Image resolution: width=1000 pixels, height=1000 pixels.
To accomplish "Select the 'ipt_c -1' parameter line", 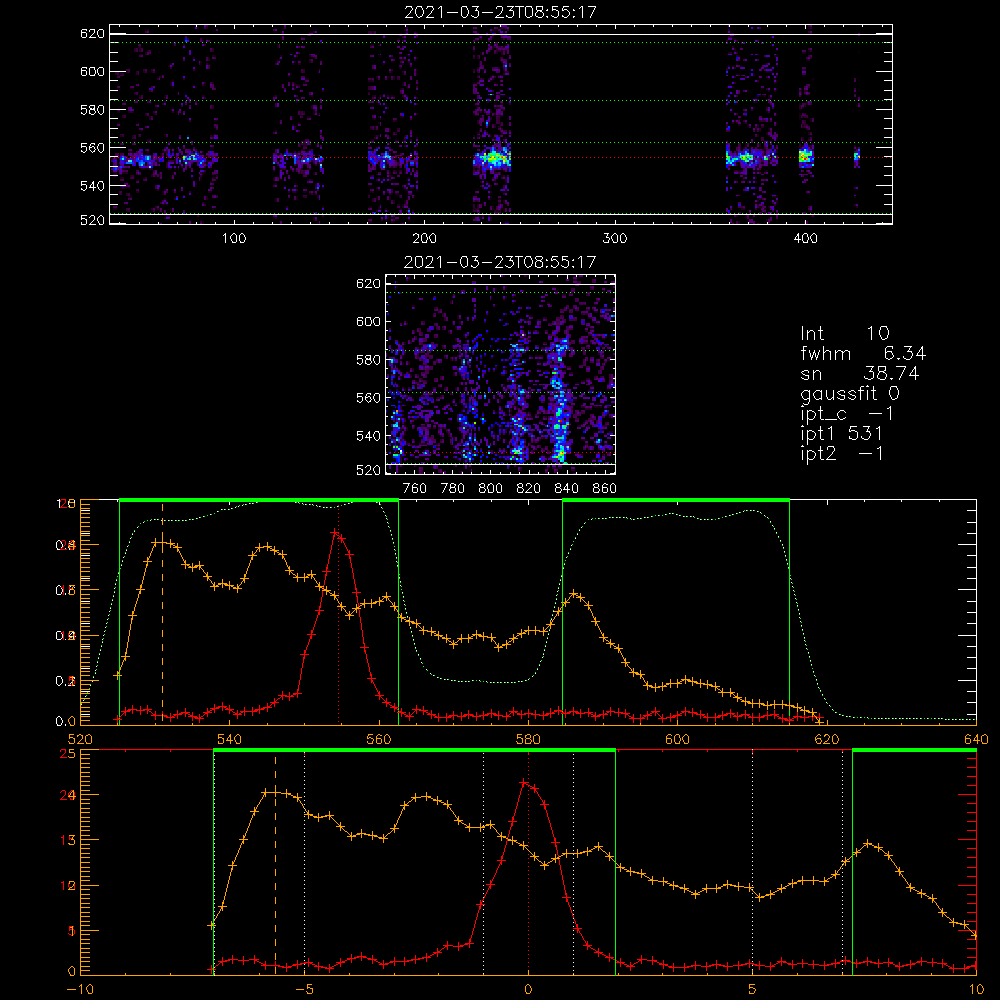I will click(847, 414).
